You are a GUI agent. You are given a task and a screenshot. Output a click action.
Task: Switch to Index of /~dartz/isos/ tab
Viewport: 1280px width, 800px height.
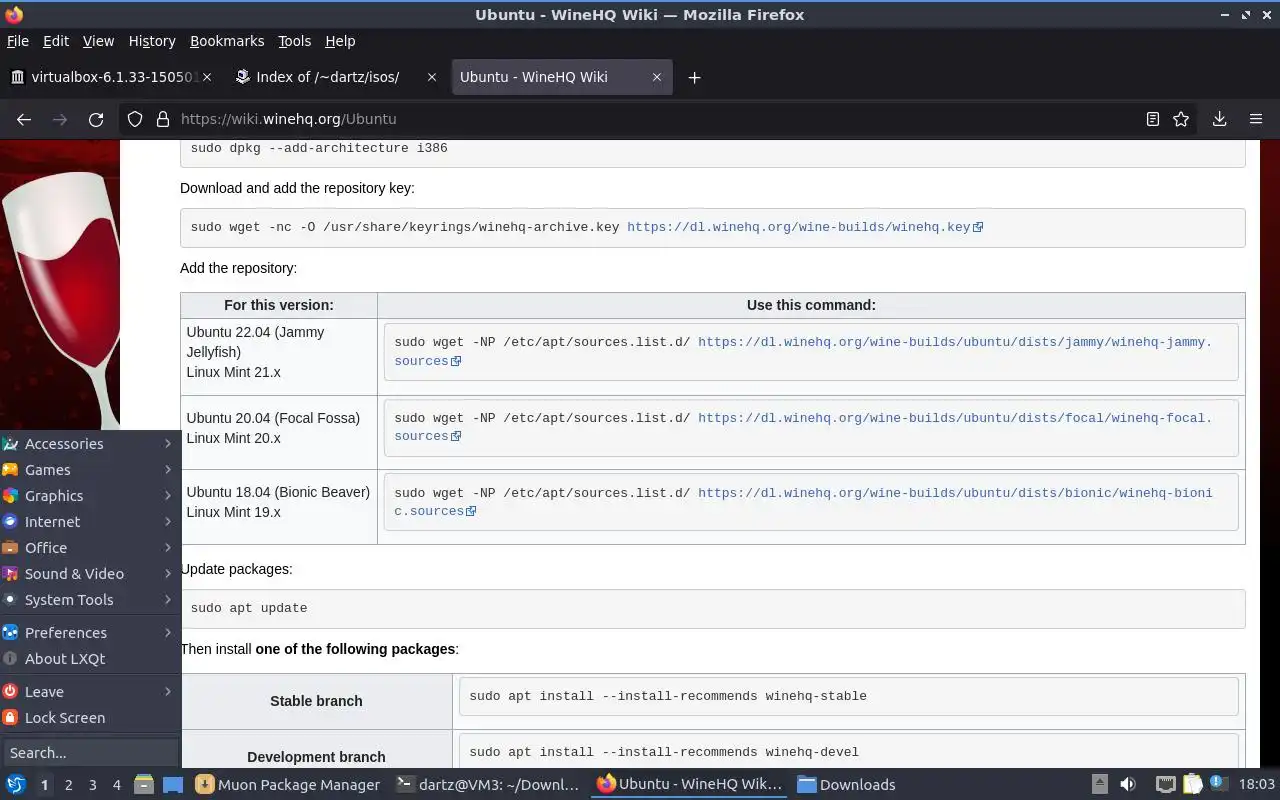335,77
